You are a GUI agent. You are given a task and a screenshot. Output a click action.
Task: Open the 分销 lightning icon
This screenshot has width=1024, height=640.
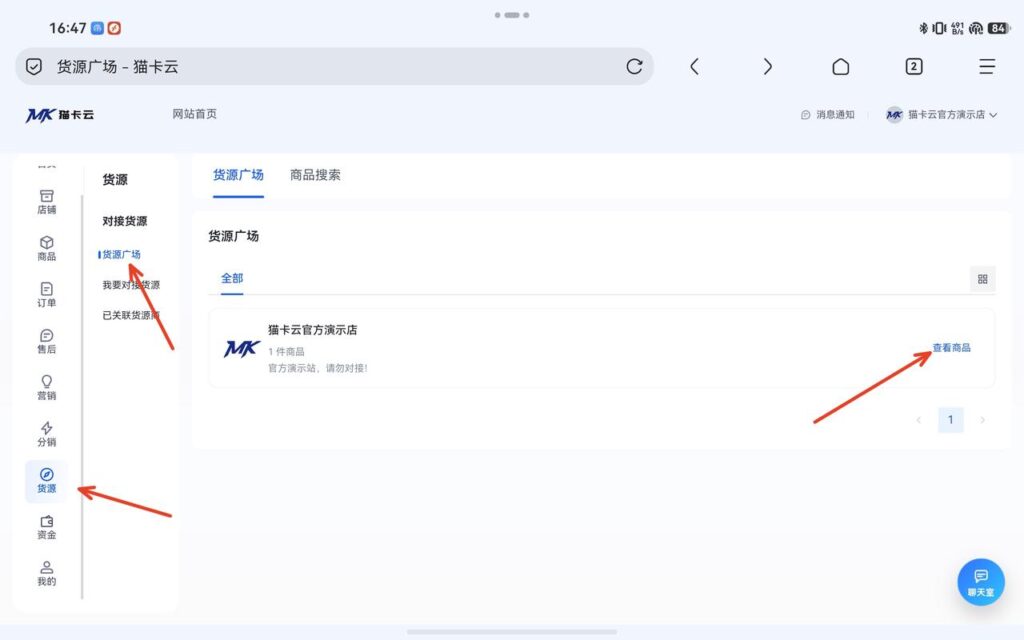coord(46,434)
